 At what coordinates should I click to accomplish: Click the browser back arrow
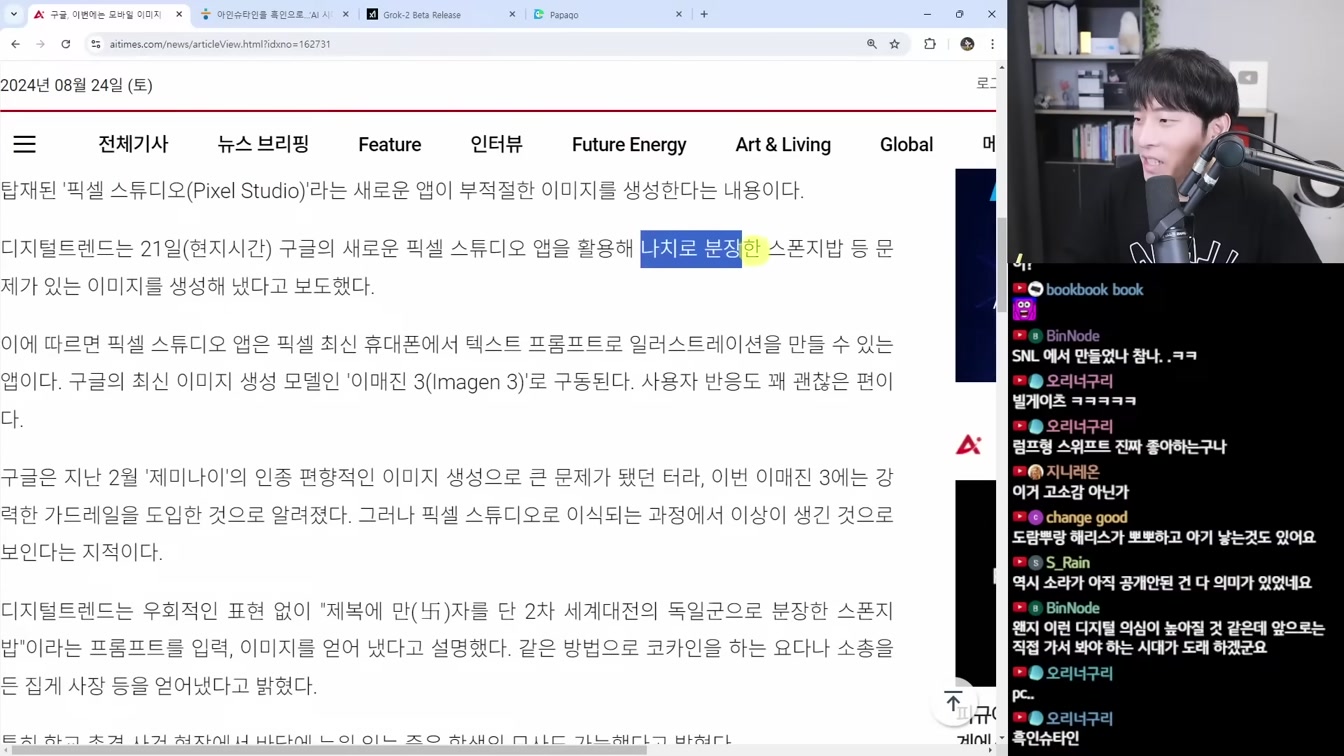[15, 44]
